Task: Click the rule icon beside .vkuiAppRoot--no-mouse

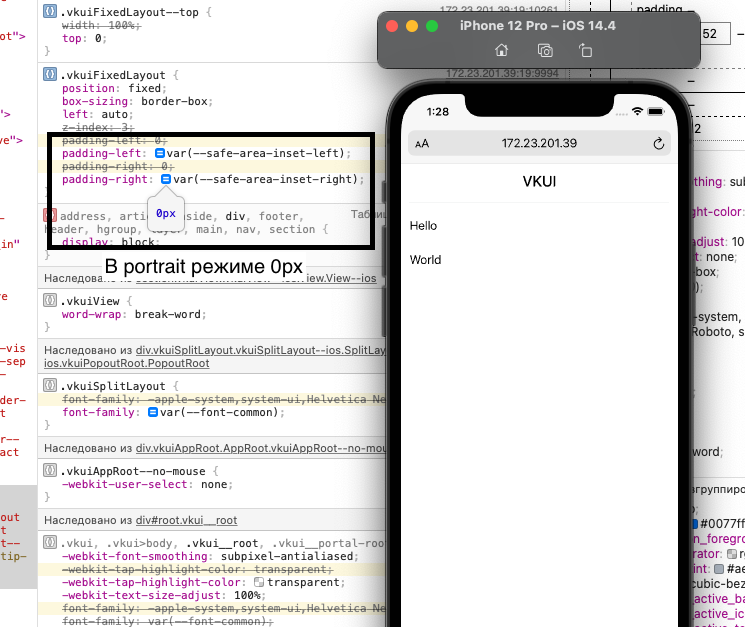Action: pyautogui.click(x=49, y=470)
